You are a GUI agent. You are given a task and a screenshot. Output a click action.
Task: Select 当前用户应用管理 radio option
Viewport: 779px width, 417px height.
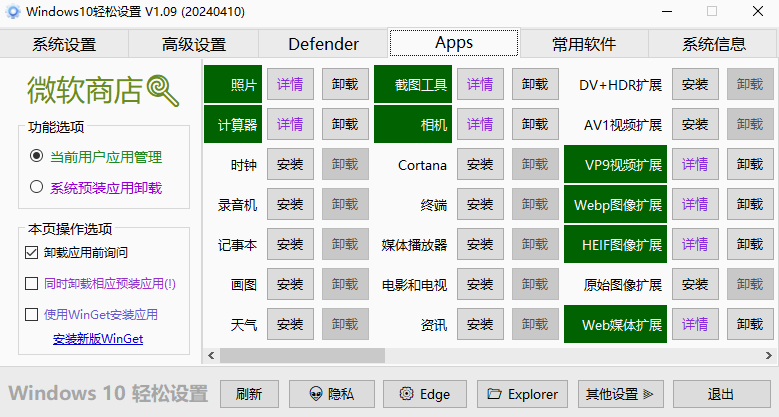pyautogui.click(x=37, y=157)
